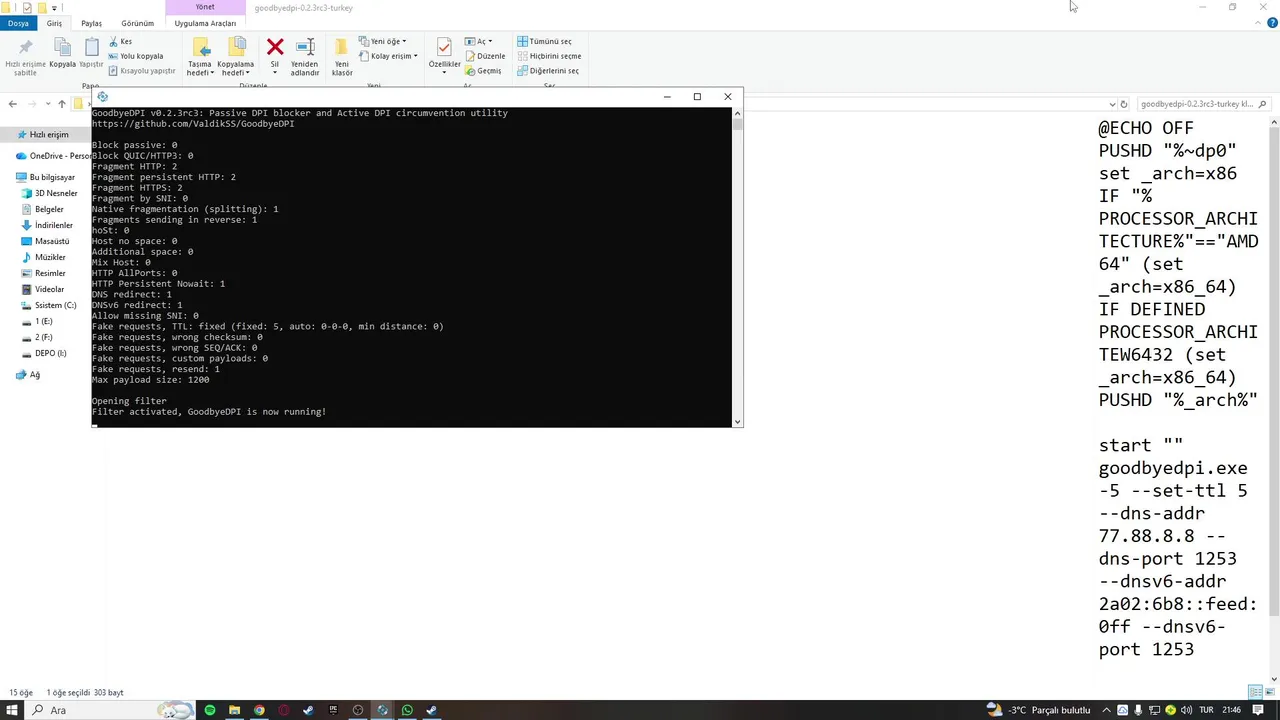Viewport: 1280px width, 720px height.
Task: Click Yolu kopyala in ribbon
Action: click(x=136, y=56)
